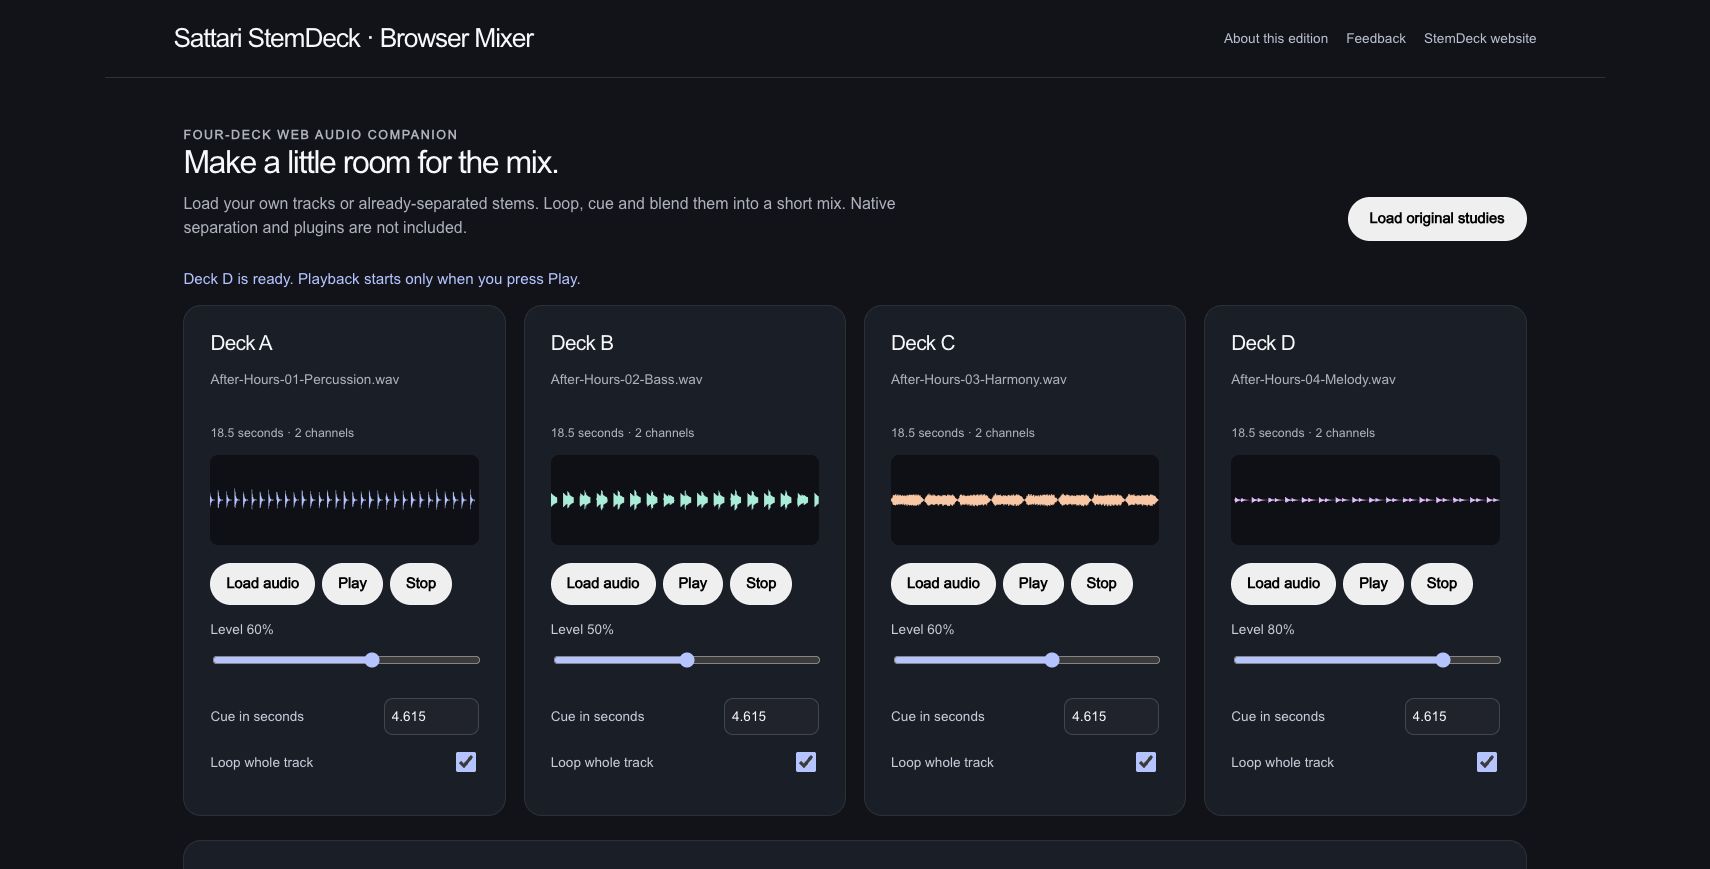Image resolution: width=1710 pixels, height=869 pixels.
Task: Stop Deck B playback
Action: [761, 584]
